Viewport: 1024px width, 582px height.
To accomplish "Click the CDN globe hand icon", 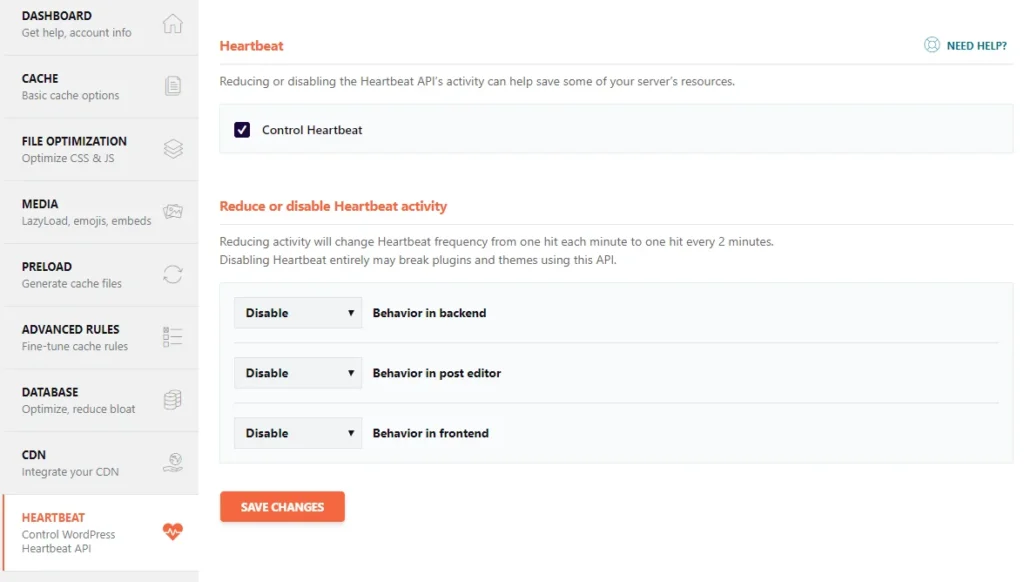I will click(x=173, y=462).
